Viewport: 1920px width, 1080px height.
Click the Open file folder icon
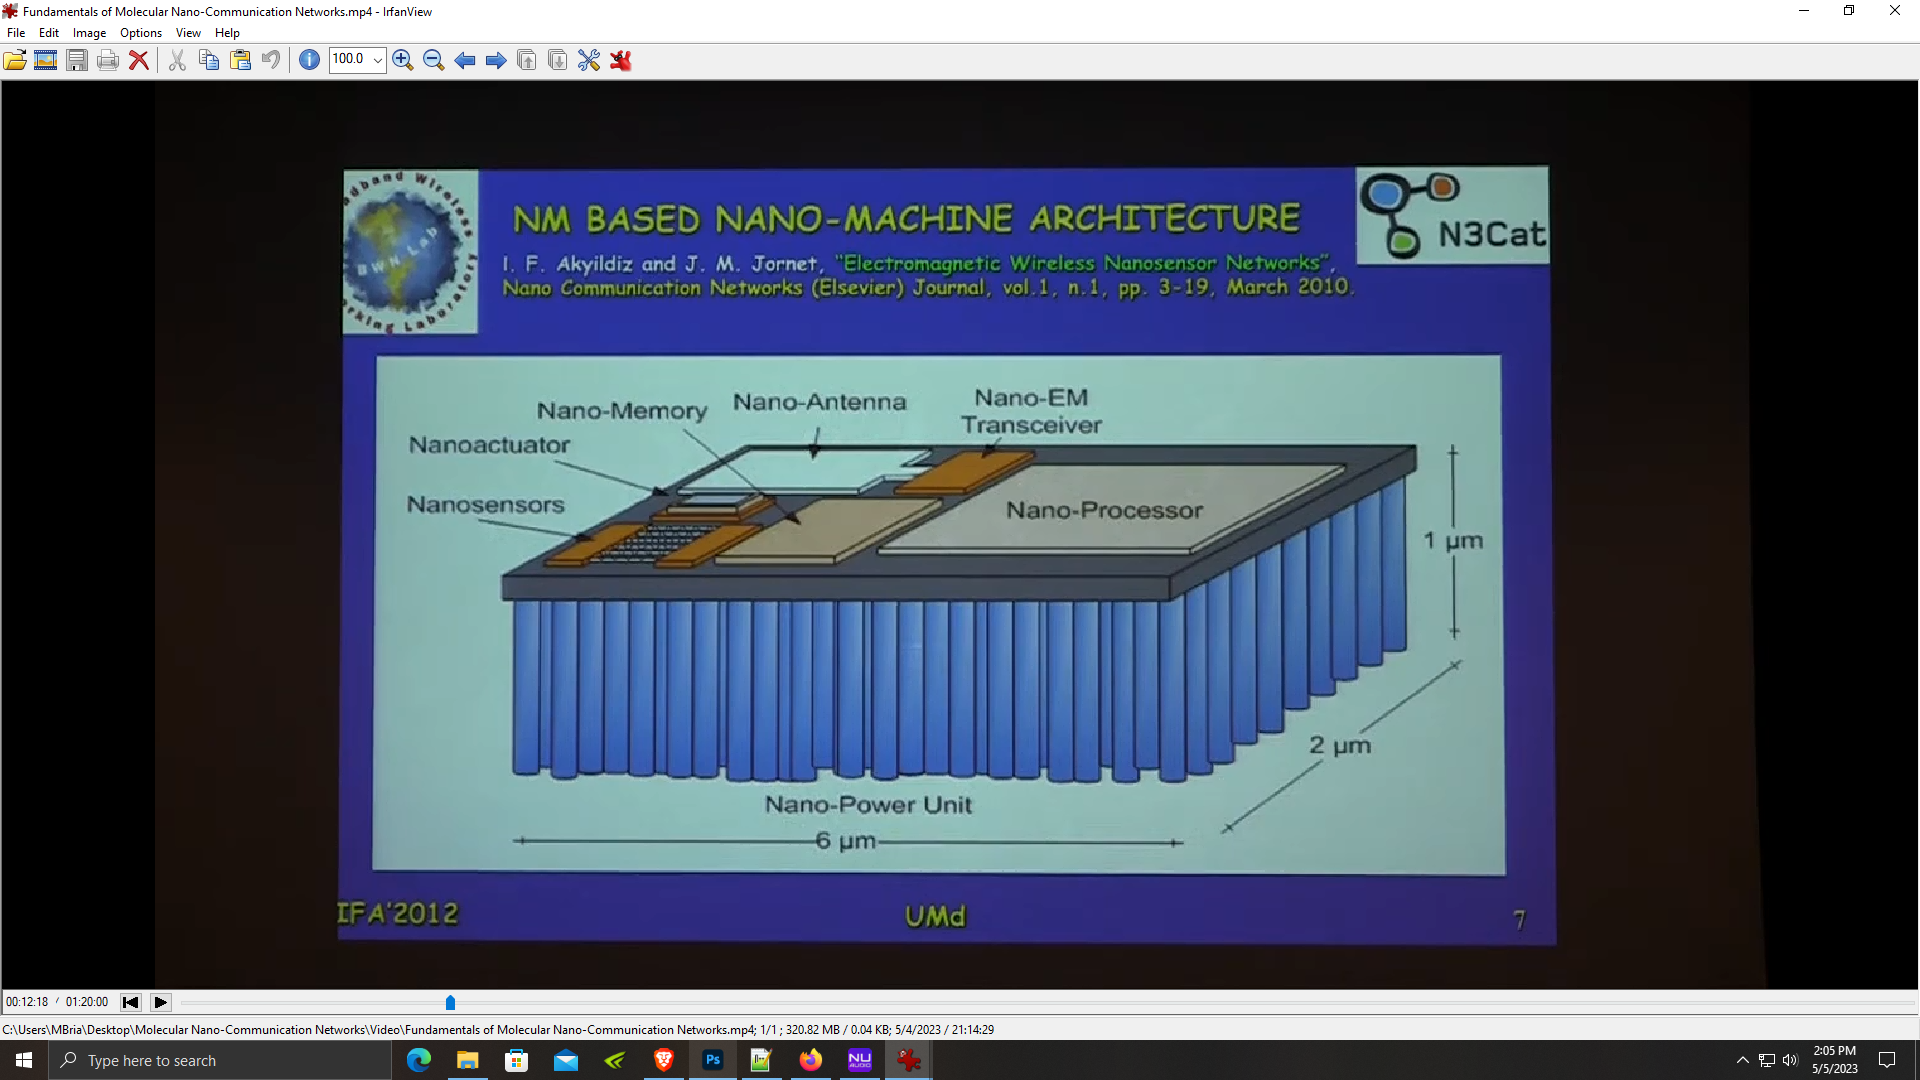pos(15,60)
